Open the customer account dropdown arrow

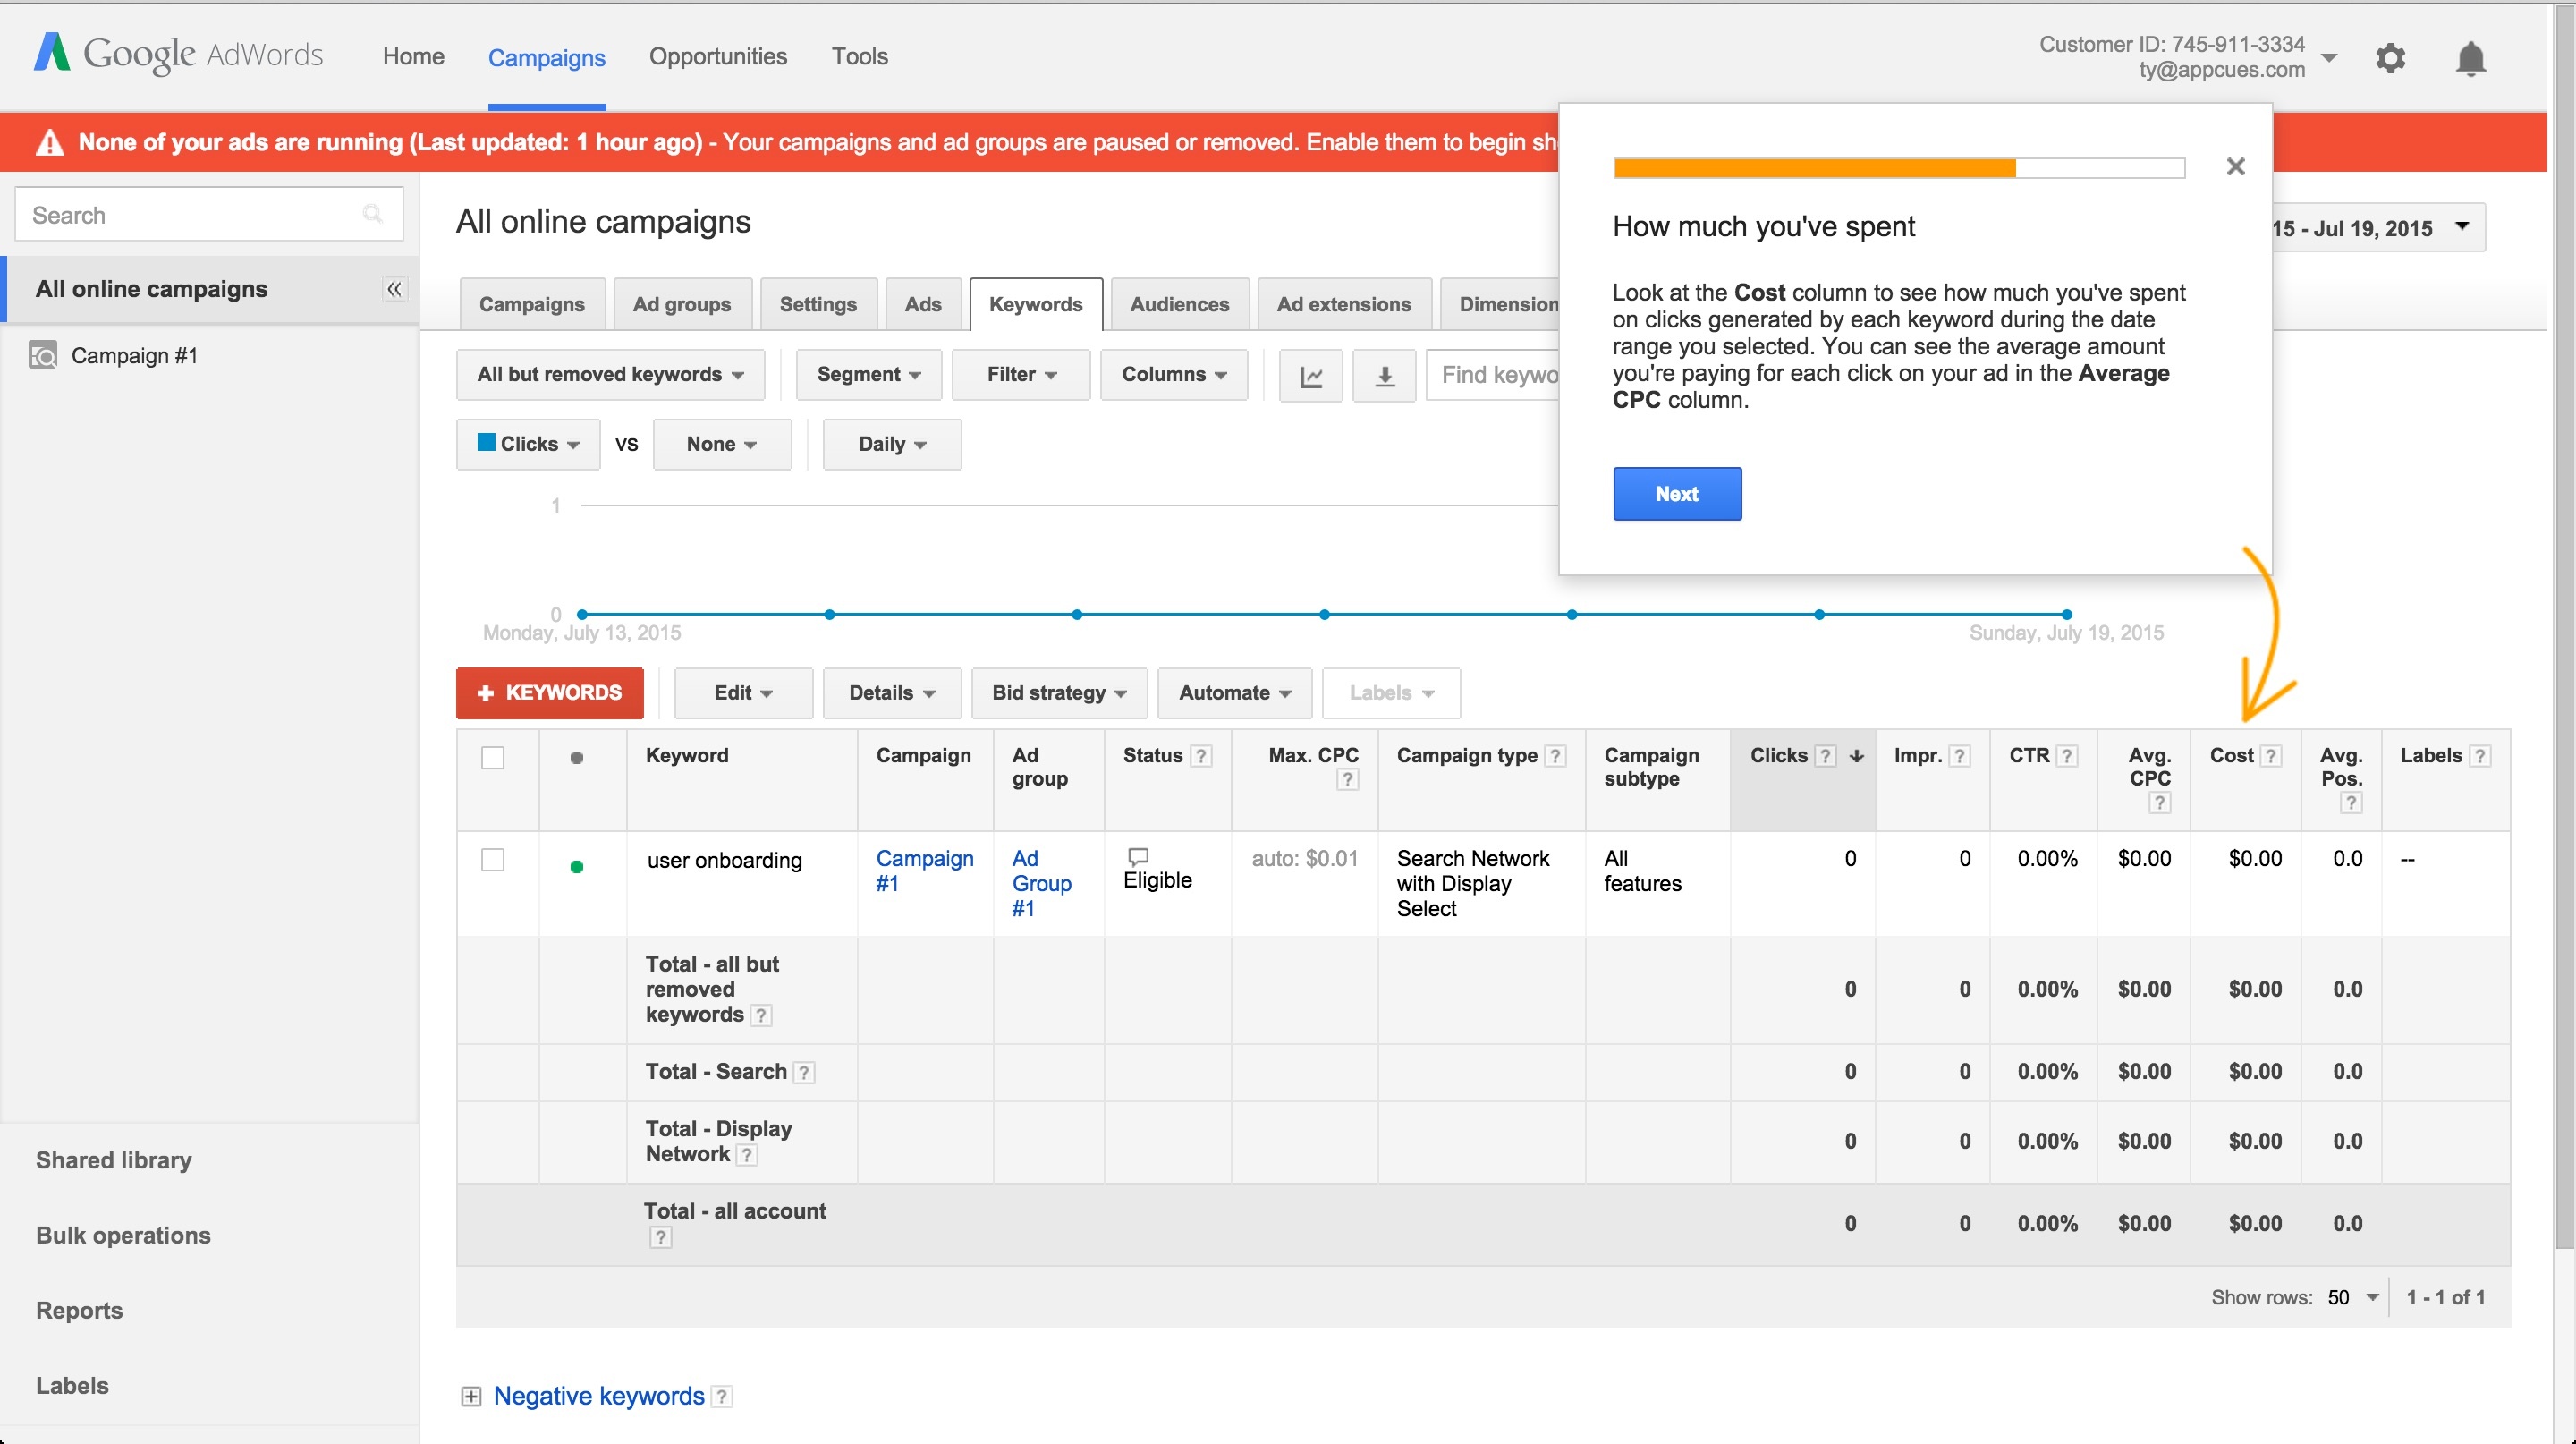(2330, 58)
